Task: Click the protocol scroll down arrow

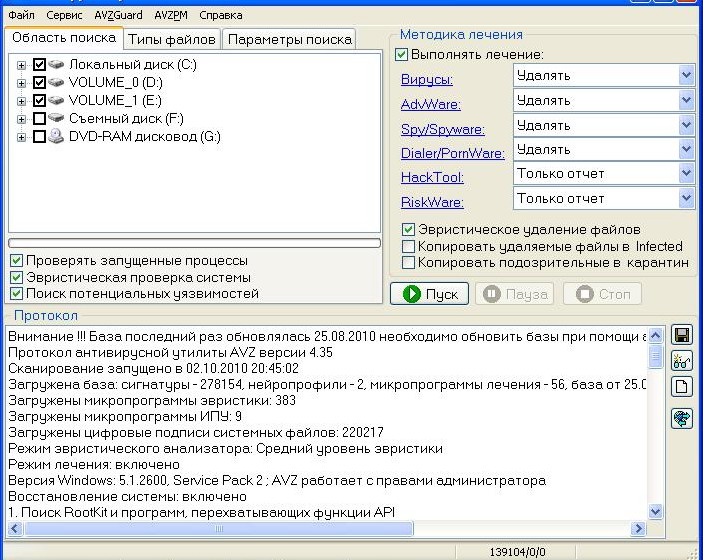Action: 655,511
